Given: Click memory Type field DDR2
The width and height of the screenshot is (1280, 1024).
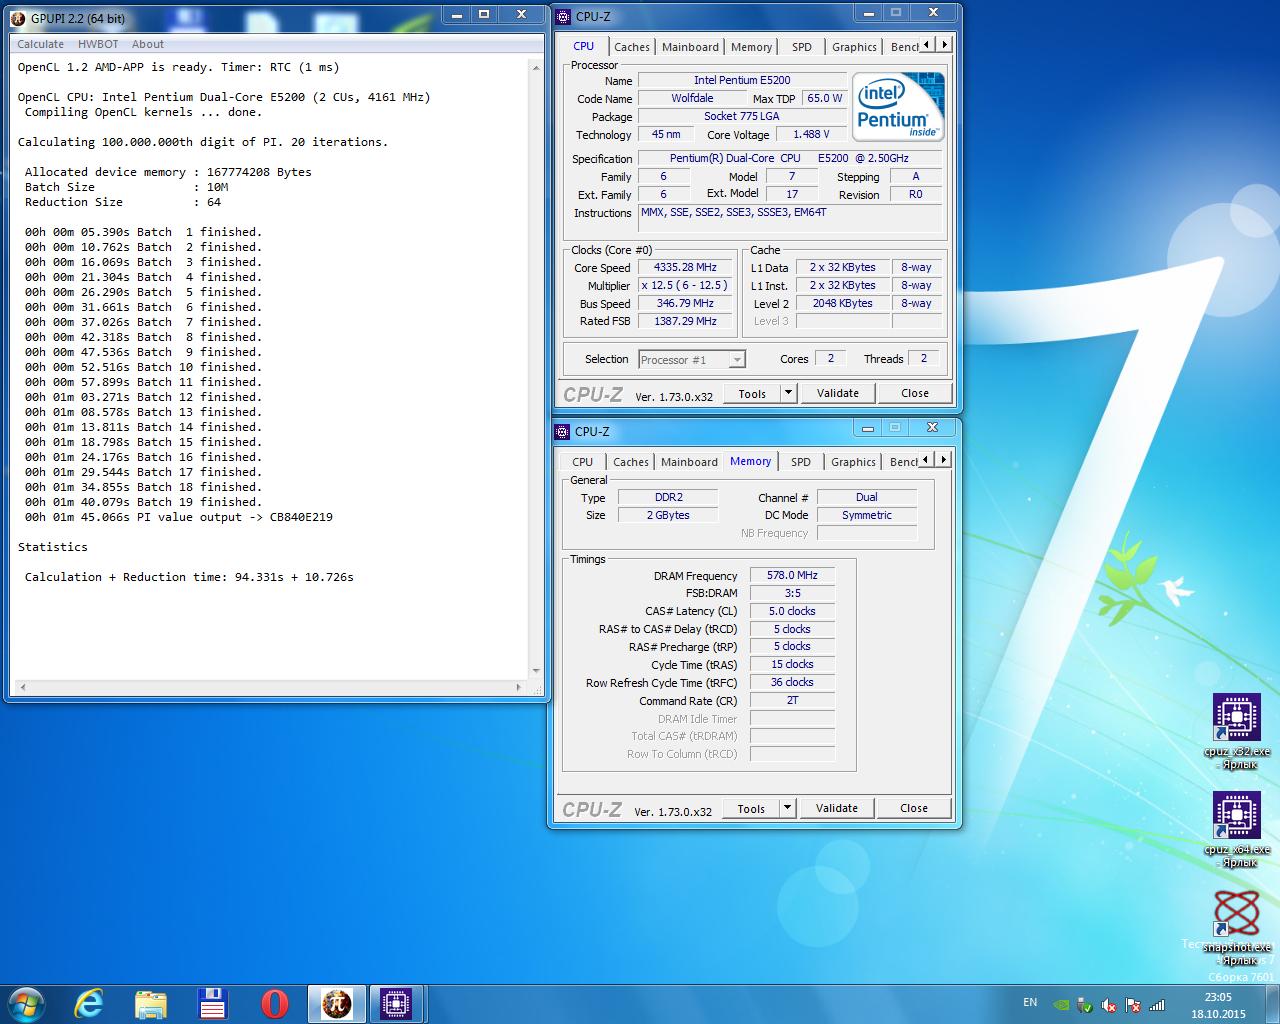Looking at the screenshot, I should [668, 497].
